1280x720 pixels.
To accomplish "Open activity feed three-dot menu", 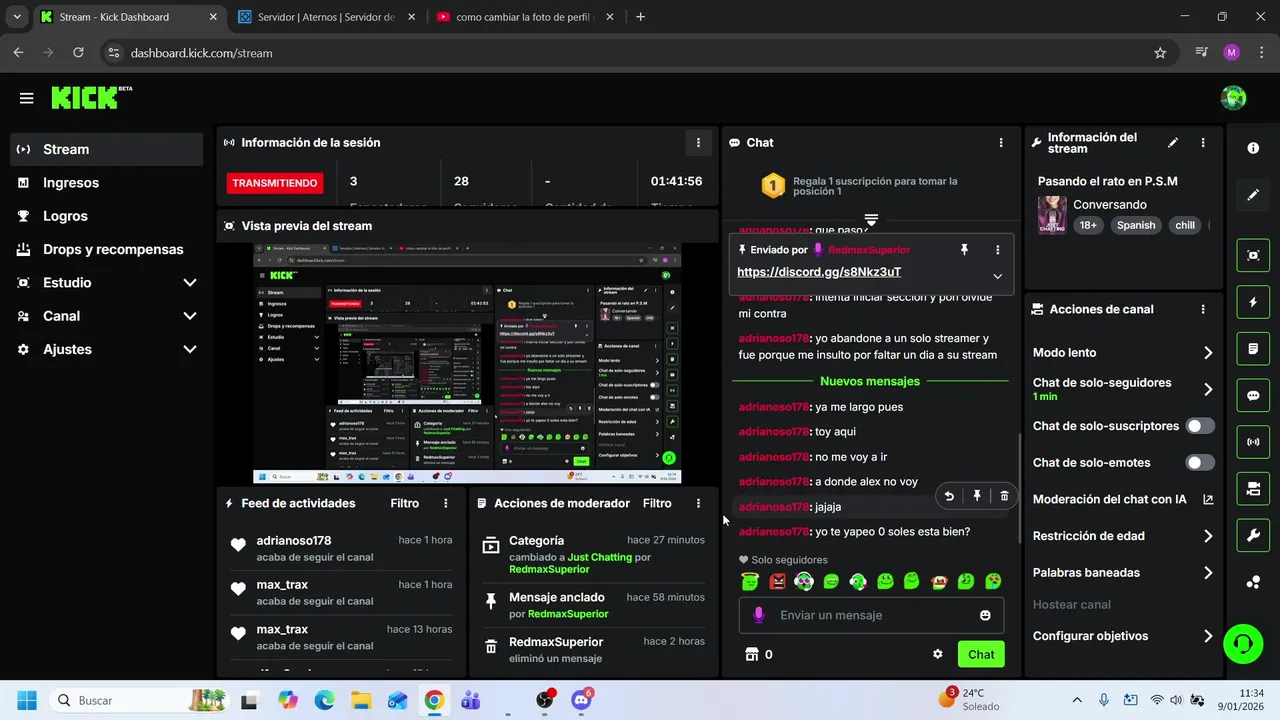I will pyautogui.click(x=446, y=503).
